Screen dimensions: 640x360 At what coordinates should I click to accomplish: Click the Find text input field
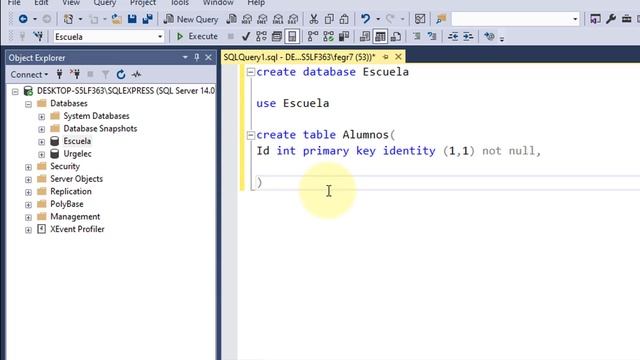click(511, 19)
